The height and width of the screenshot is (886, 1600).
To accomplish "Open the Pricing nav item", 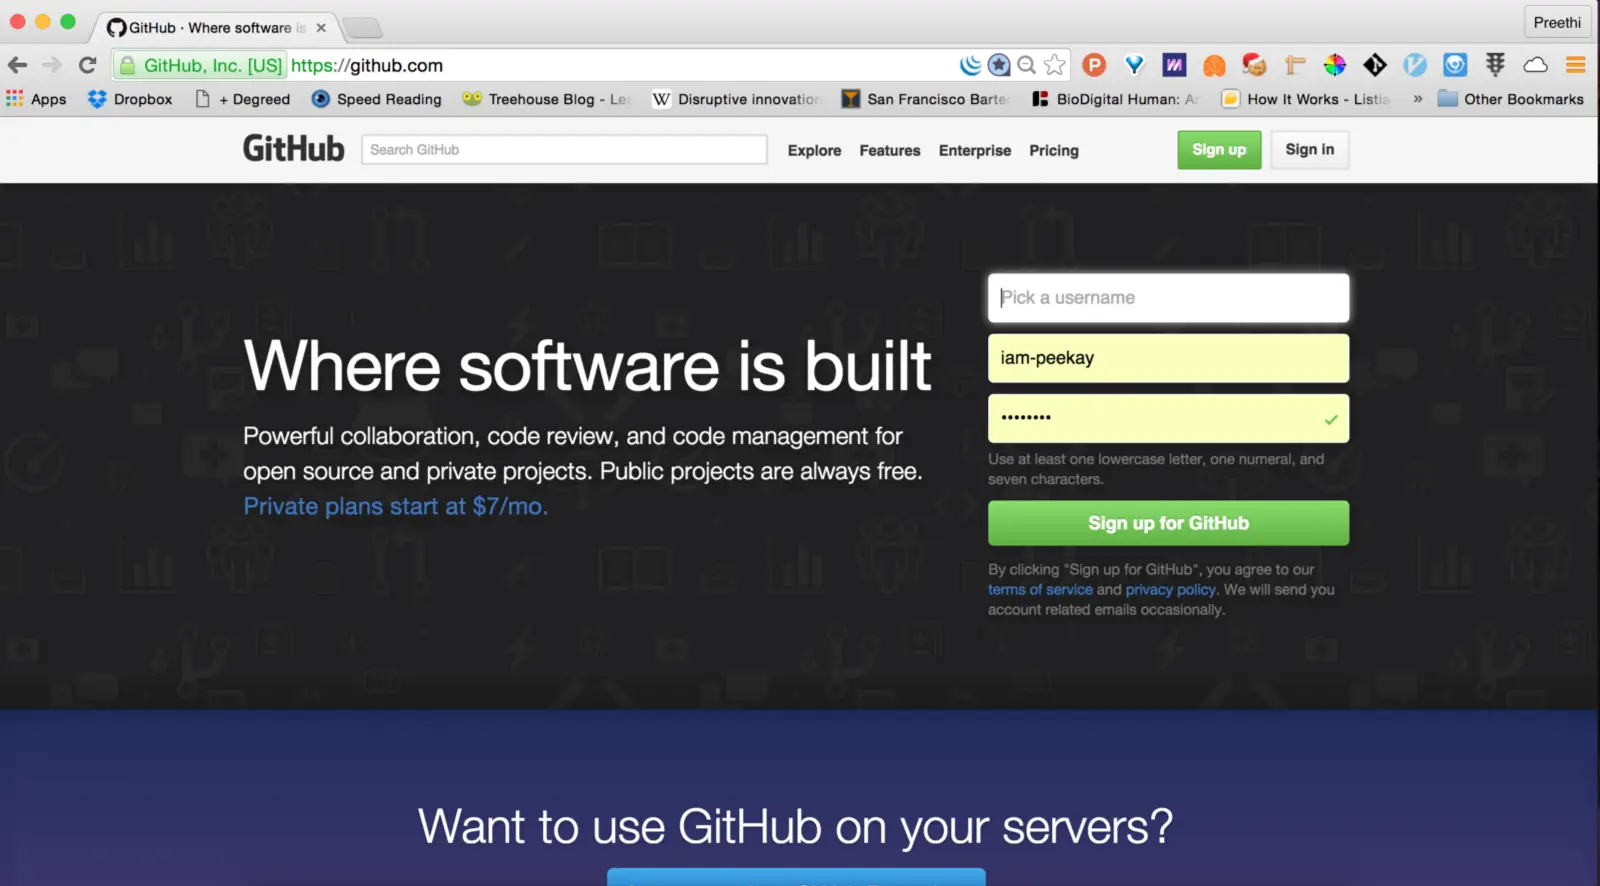I will point(1054,150).
